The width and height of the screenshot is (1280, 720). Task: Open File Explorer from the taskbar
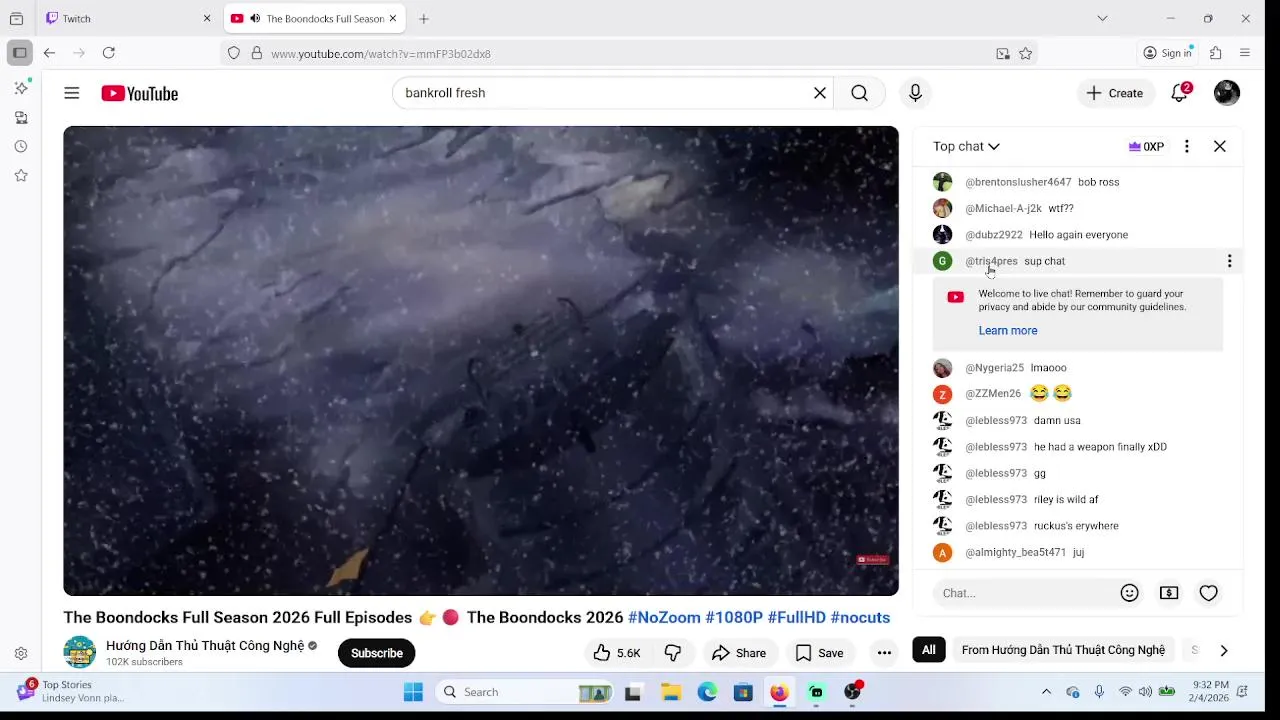coord(671,692)
